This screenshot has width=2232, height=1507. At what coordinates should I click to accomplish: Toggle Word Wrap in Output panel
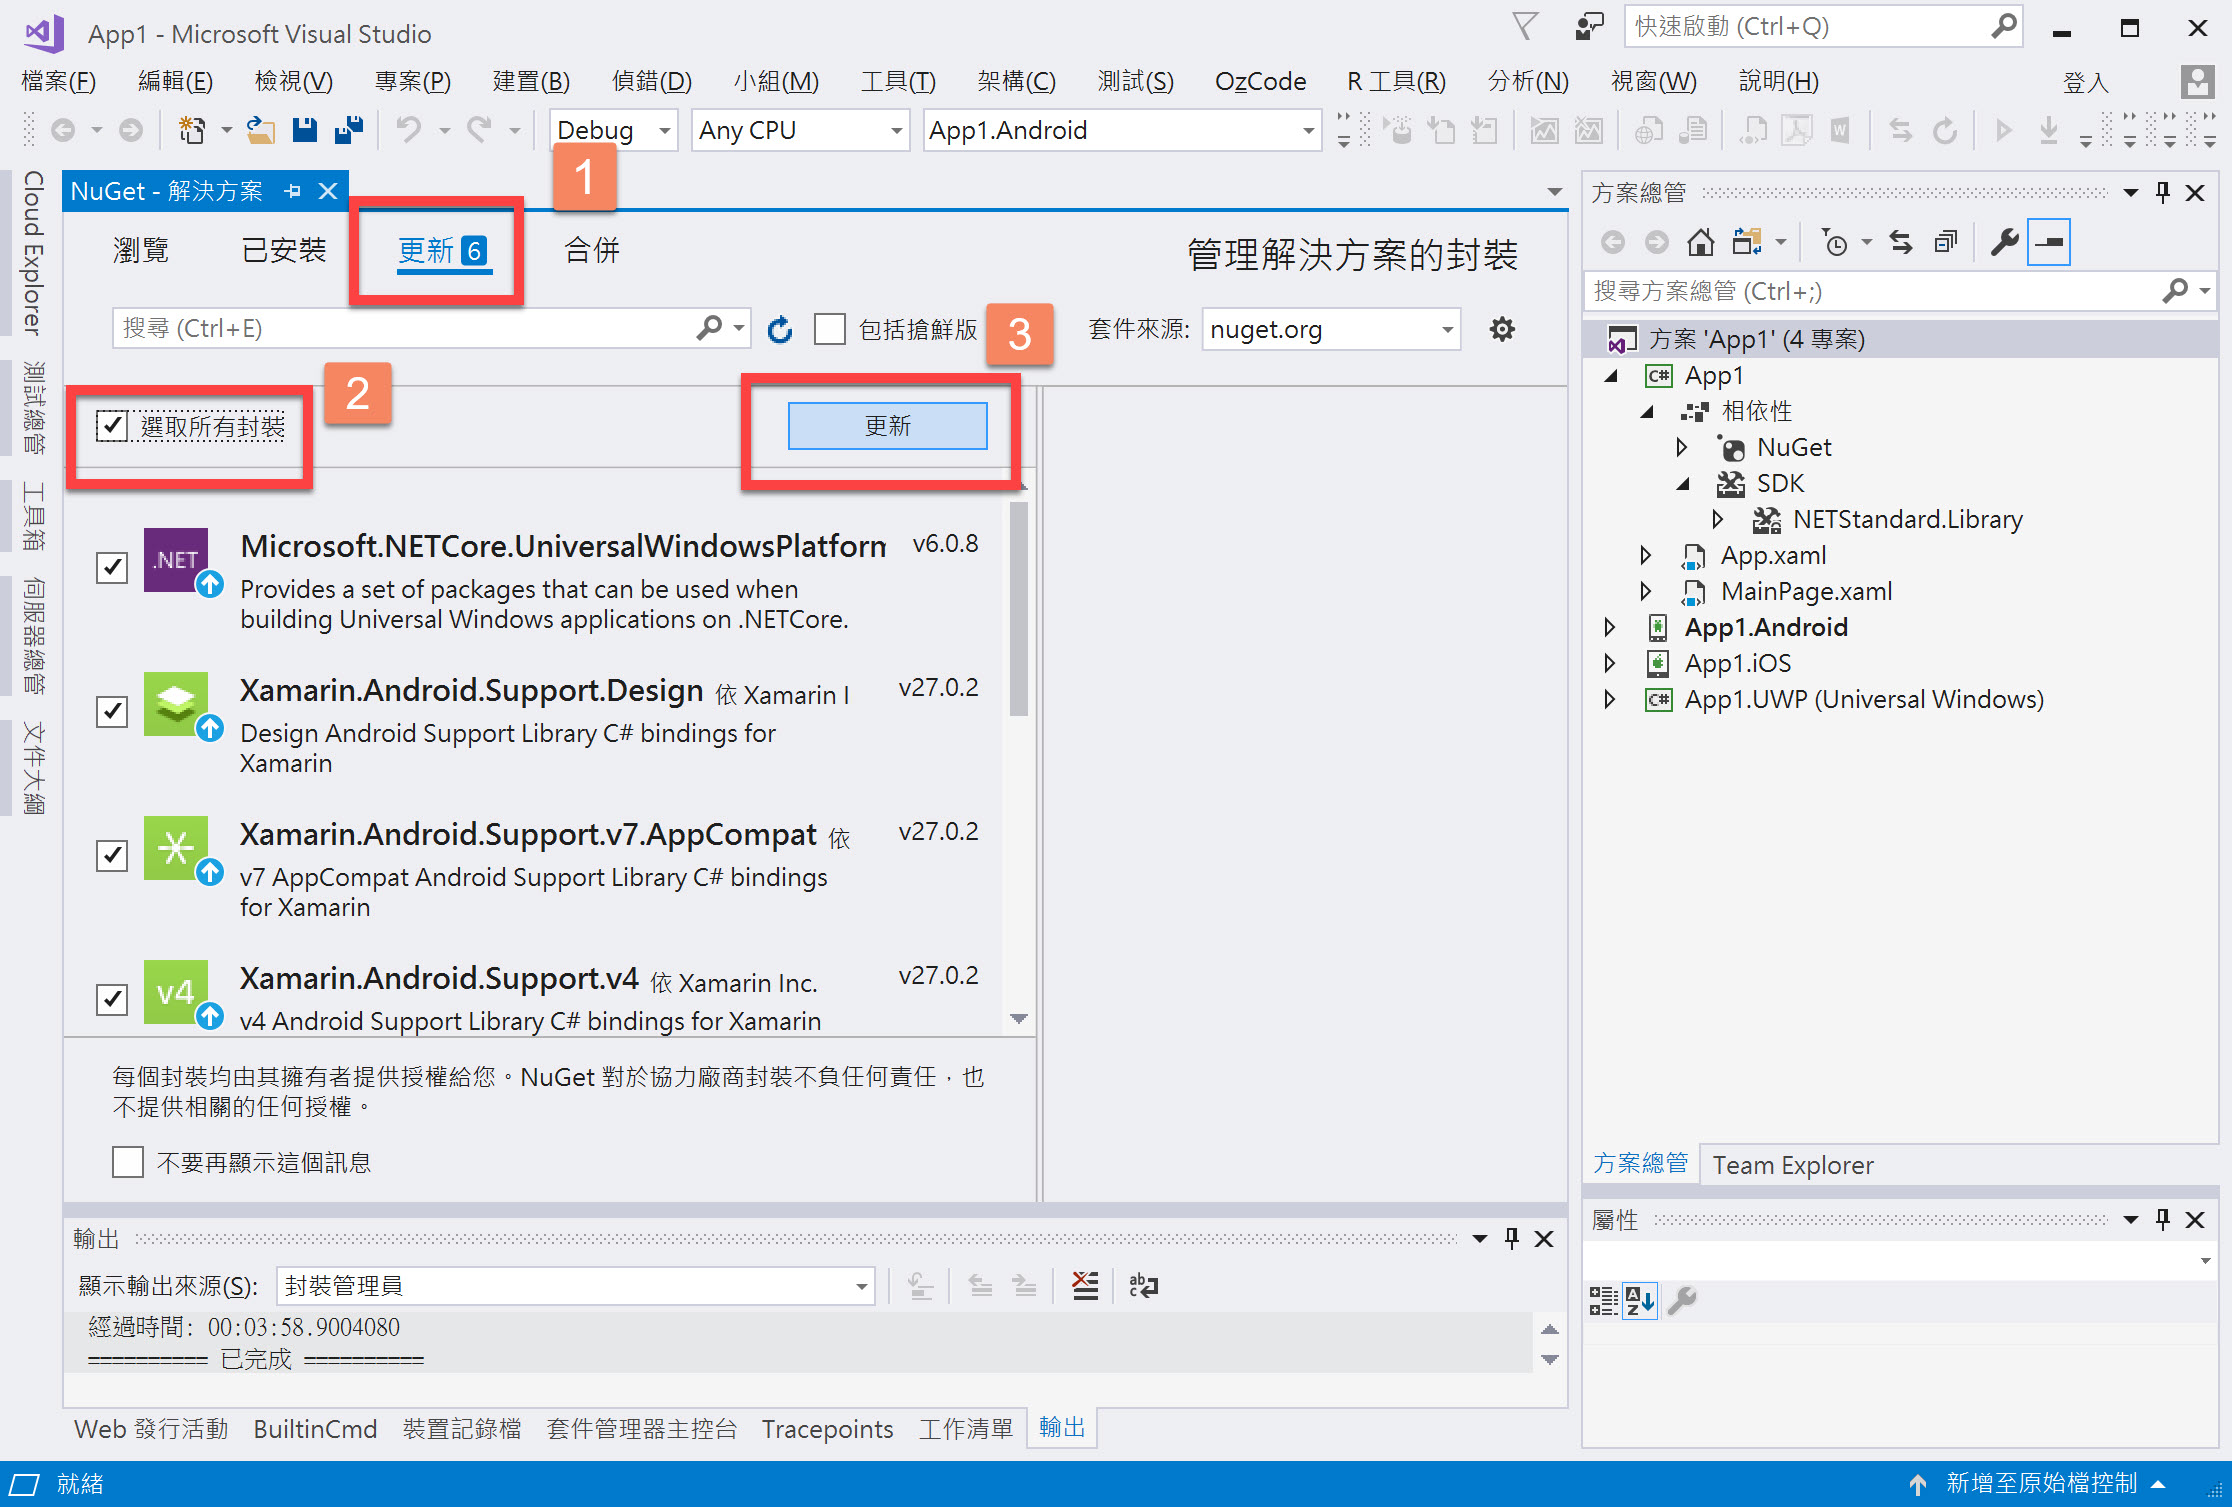pyautogui.click(x=1143, y=1285)
